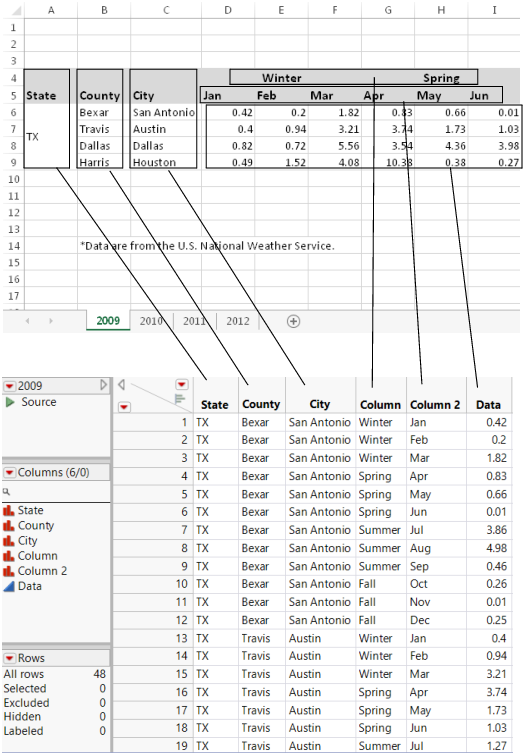Click the Selected rows entry

point(55,689)
